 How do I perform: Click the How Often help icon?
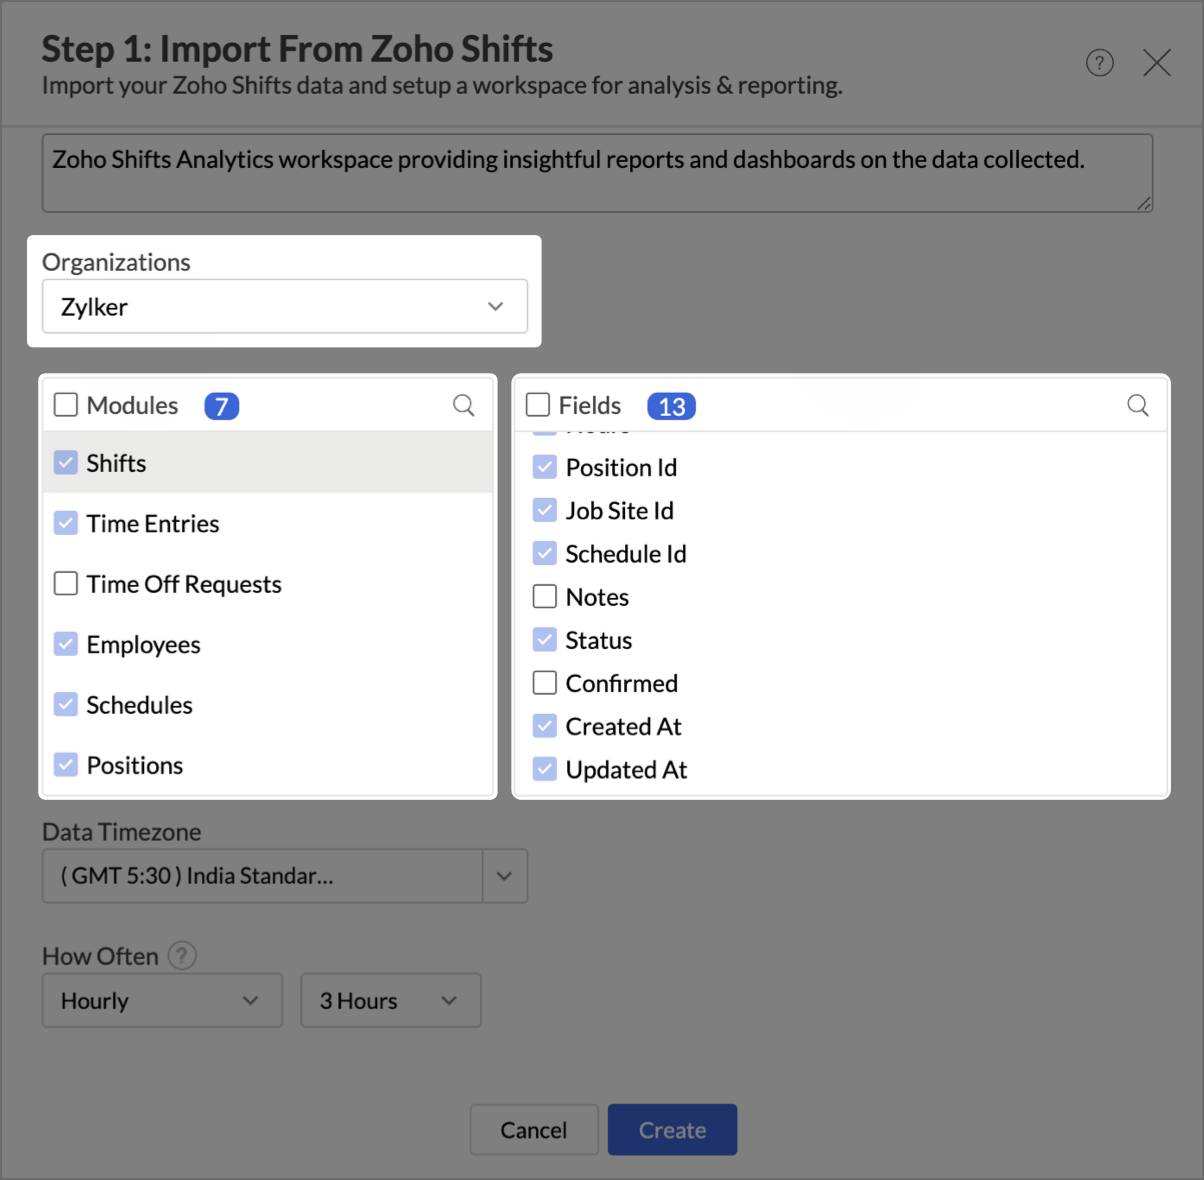point(181,956)
